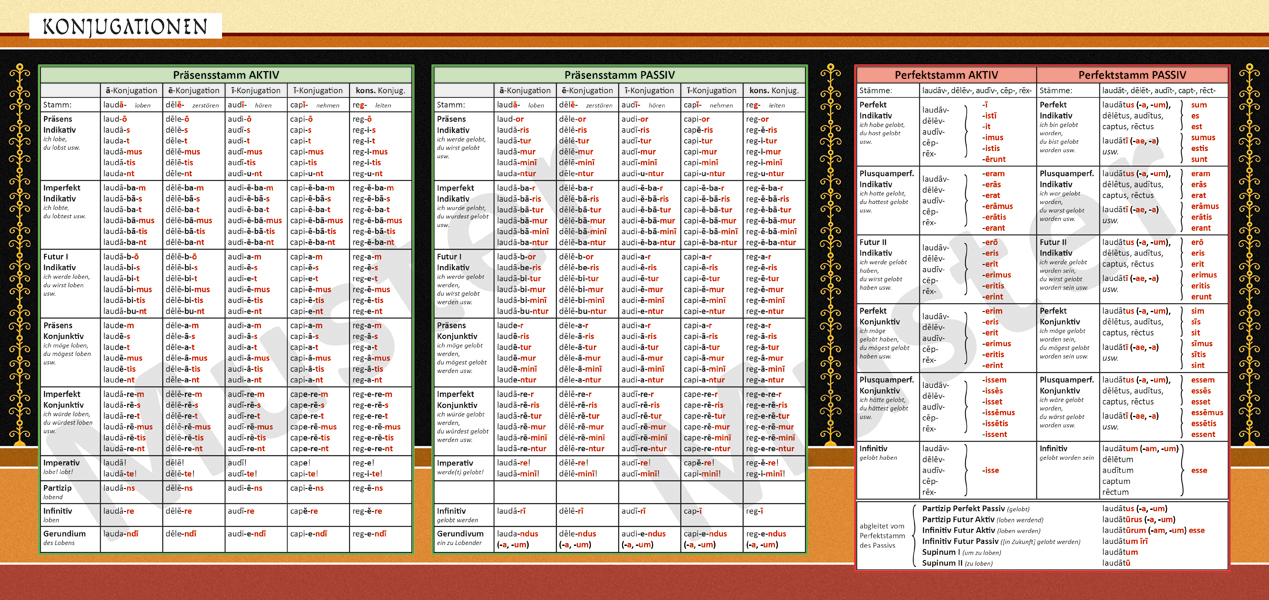
Task: Click the form dēle-ō
Action: (178, 120)
